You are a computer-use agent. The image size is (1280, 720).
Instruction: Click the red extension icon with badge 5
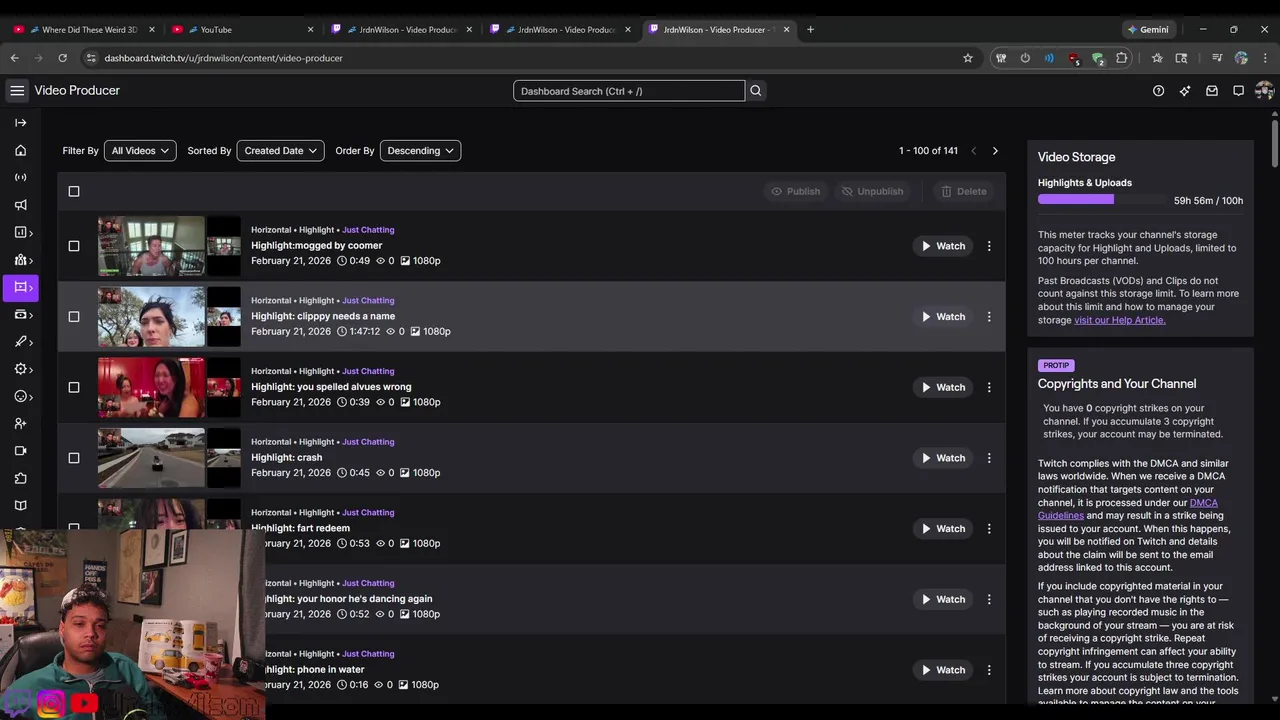click(1074, 58)
